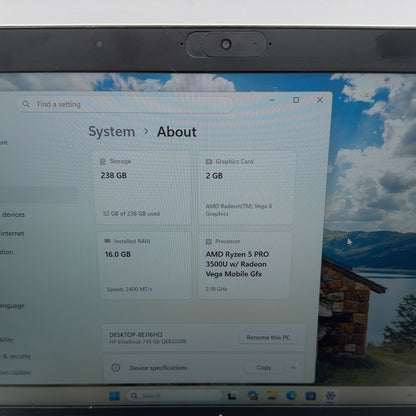
Task: Copy the device specifications
Action: 264,367
